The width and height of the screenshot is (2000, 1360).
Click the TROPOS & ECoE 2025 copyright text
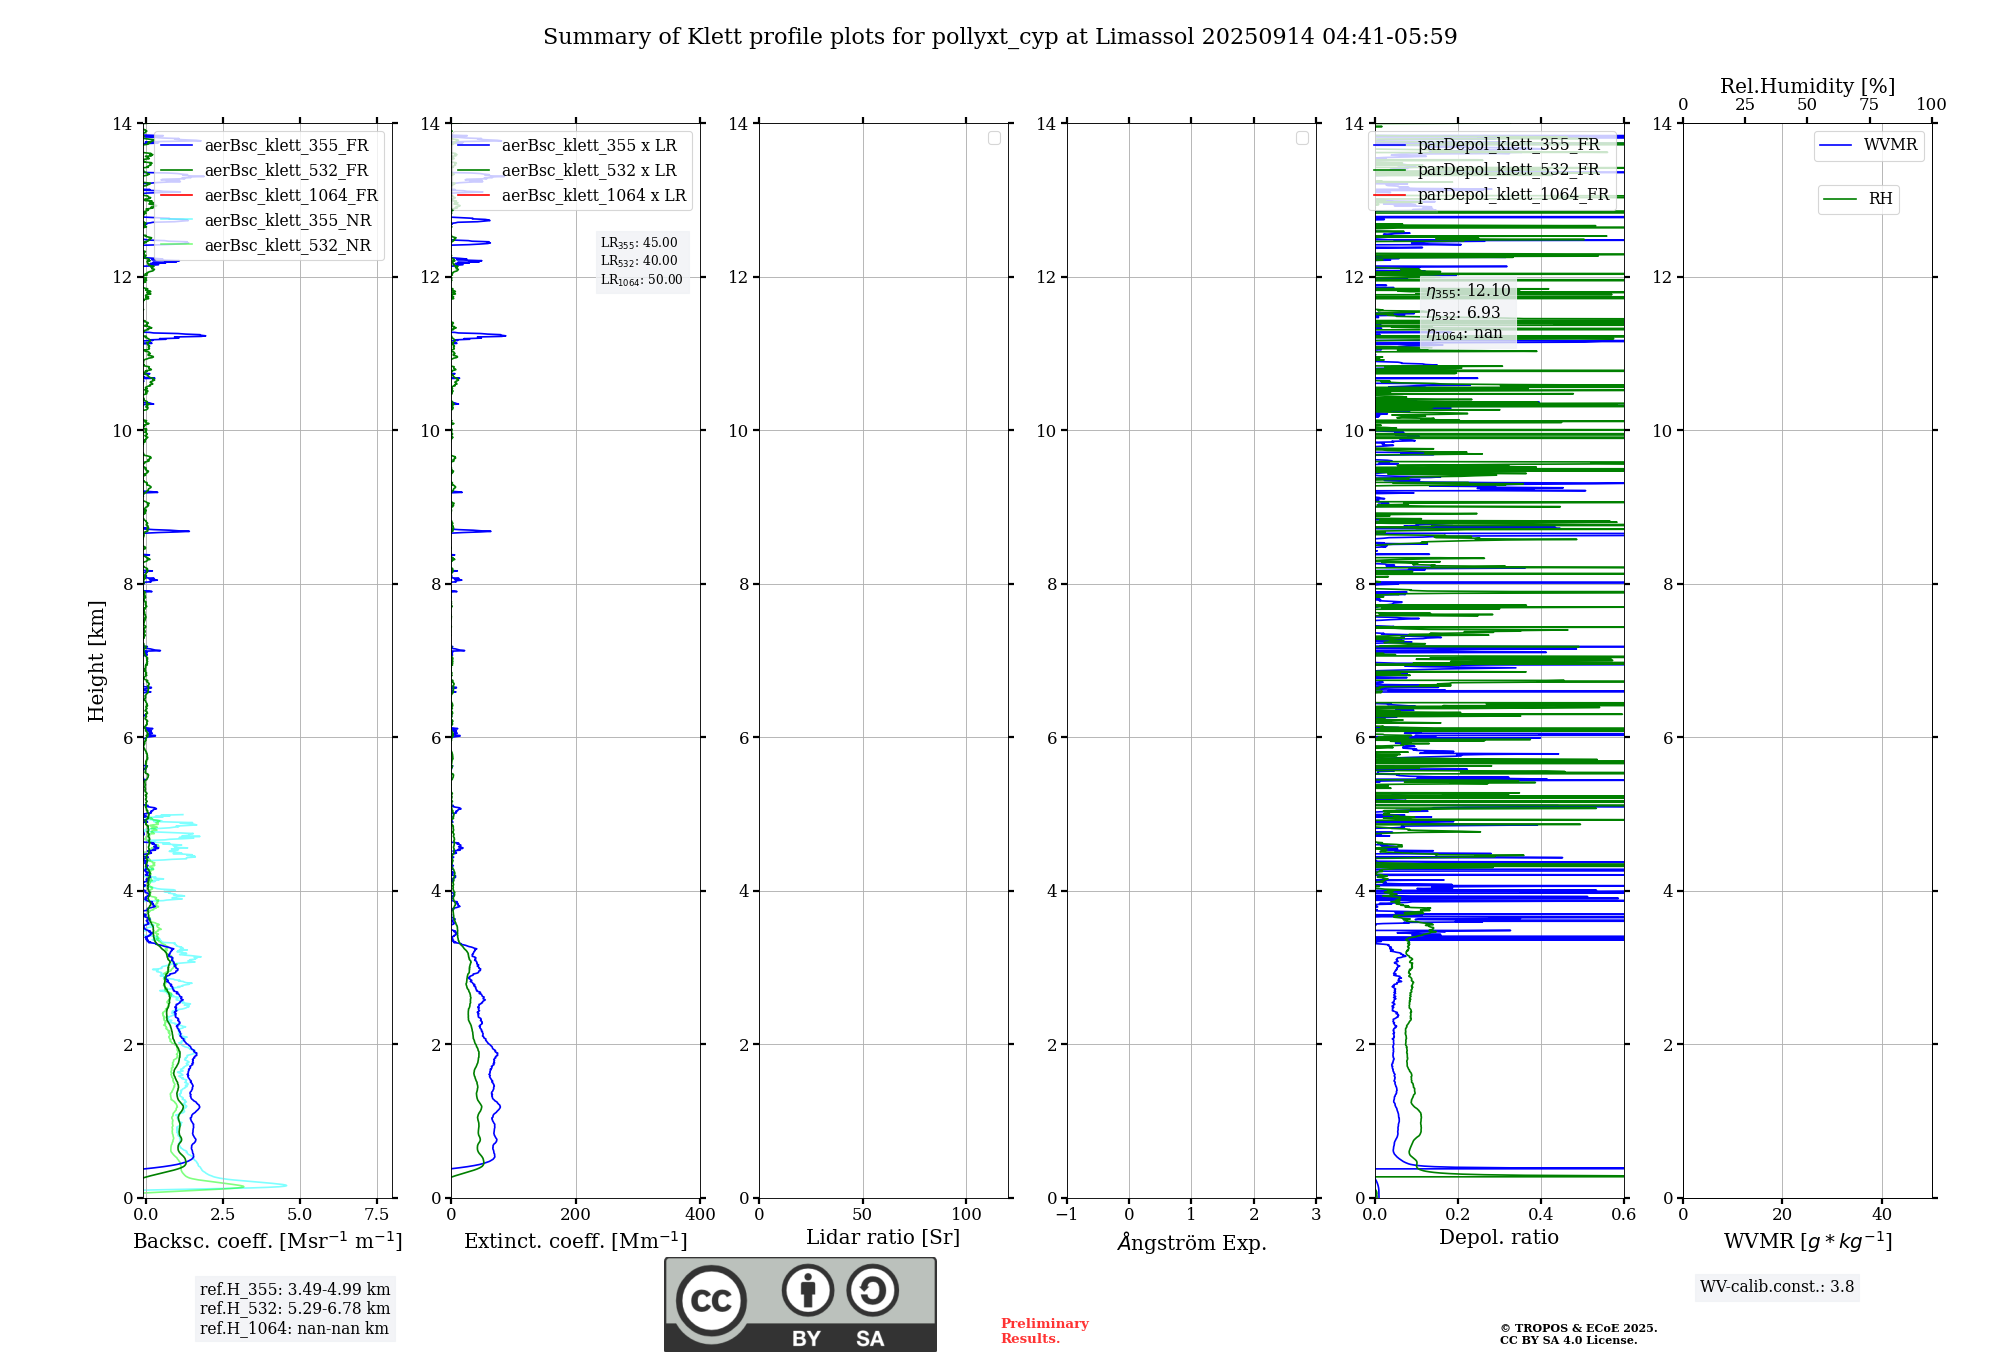(x=1579, y=1328)
